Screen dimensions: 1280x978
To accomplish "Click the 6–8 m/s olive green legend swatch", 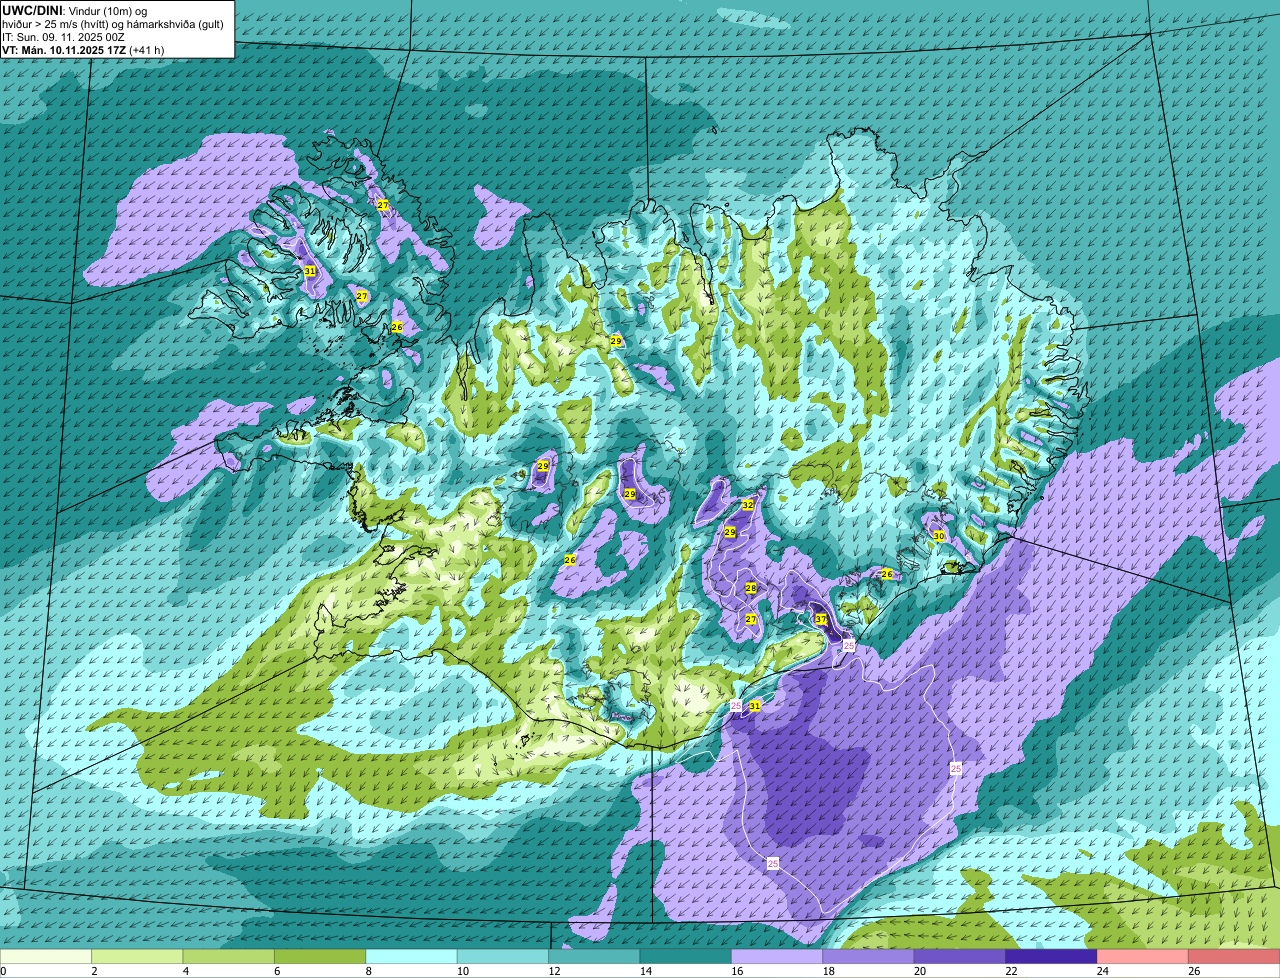I will (x=320, y=956).
